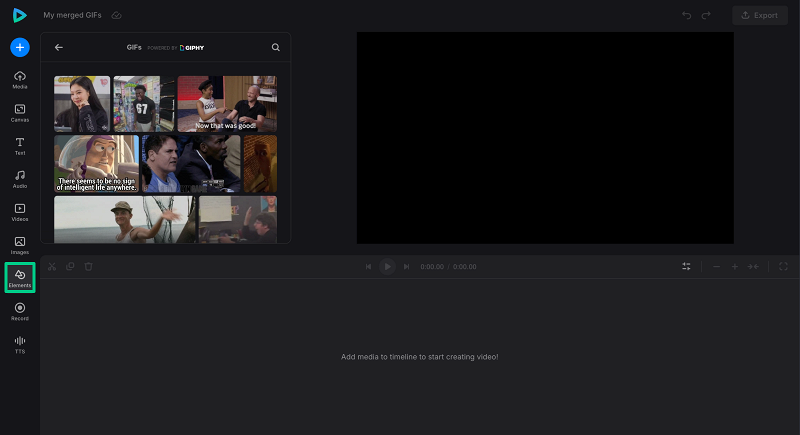The width and height of the screenshot is (800, 435).
Task: Open the Record sidebar tool
Action: [x=20, y=312]
